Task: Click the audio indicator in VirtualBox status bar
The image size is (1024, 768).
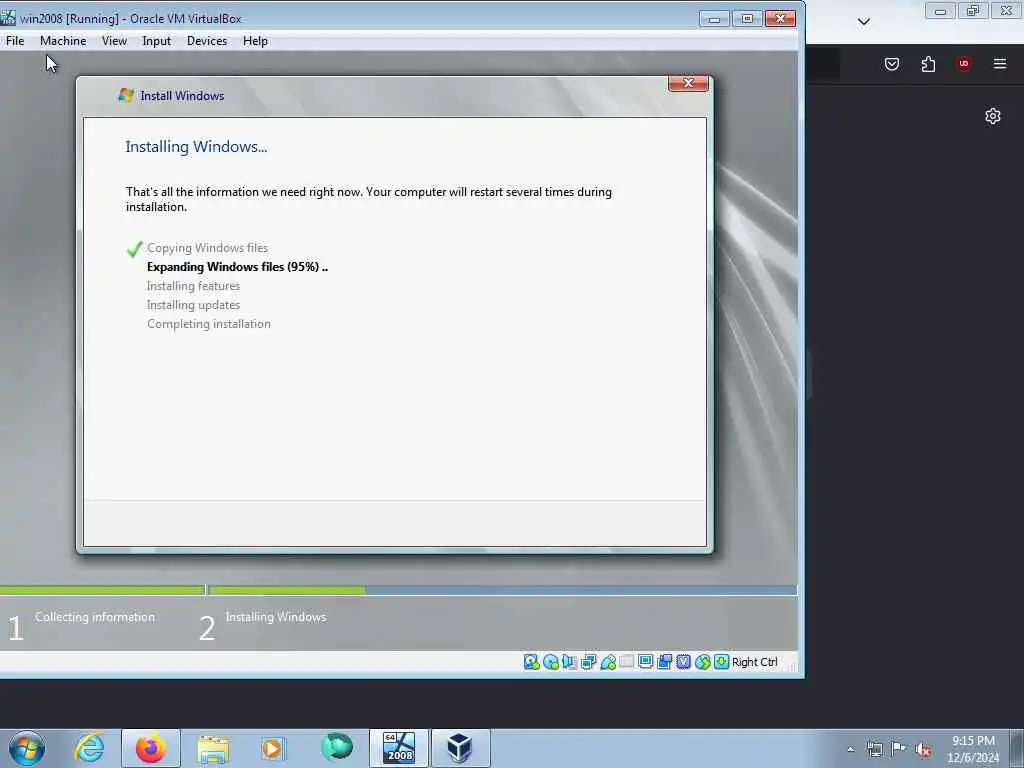Action: click(569, 662)
